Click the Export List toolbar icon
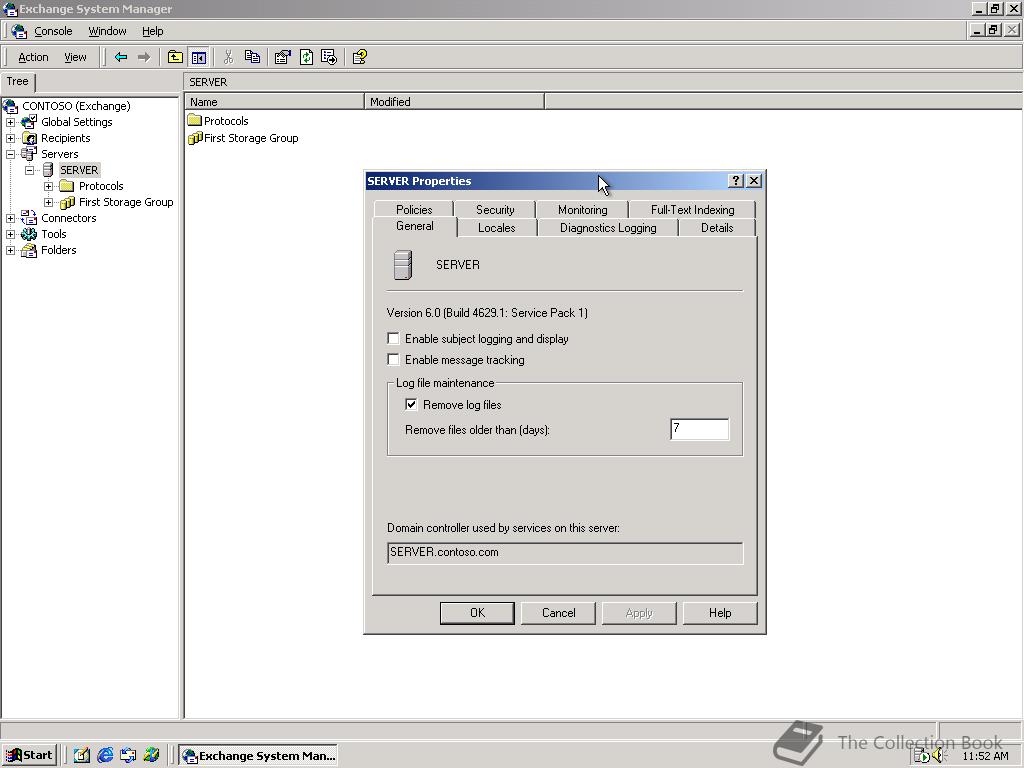The image size is (1024, 768). coord(329,57)
